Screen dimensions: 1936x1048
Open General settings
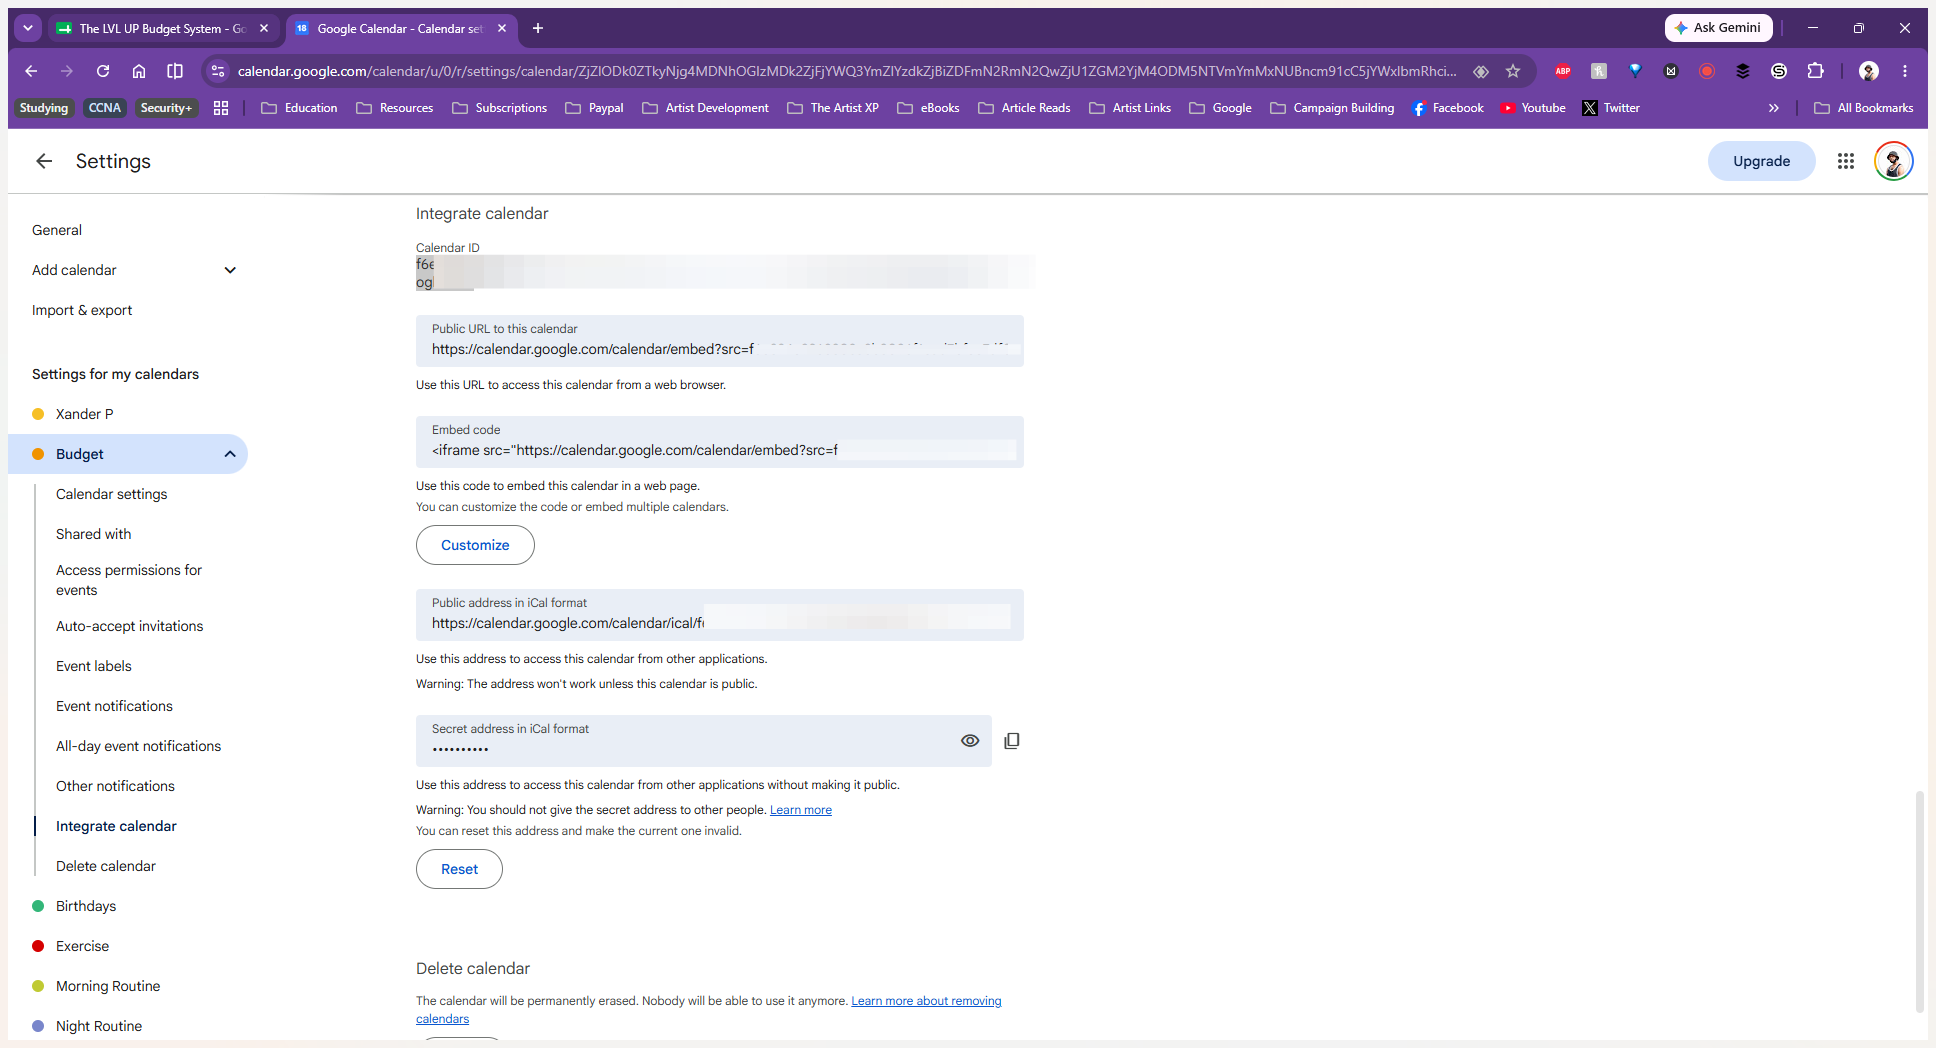57,230
